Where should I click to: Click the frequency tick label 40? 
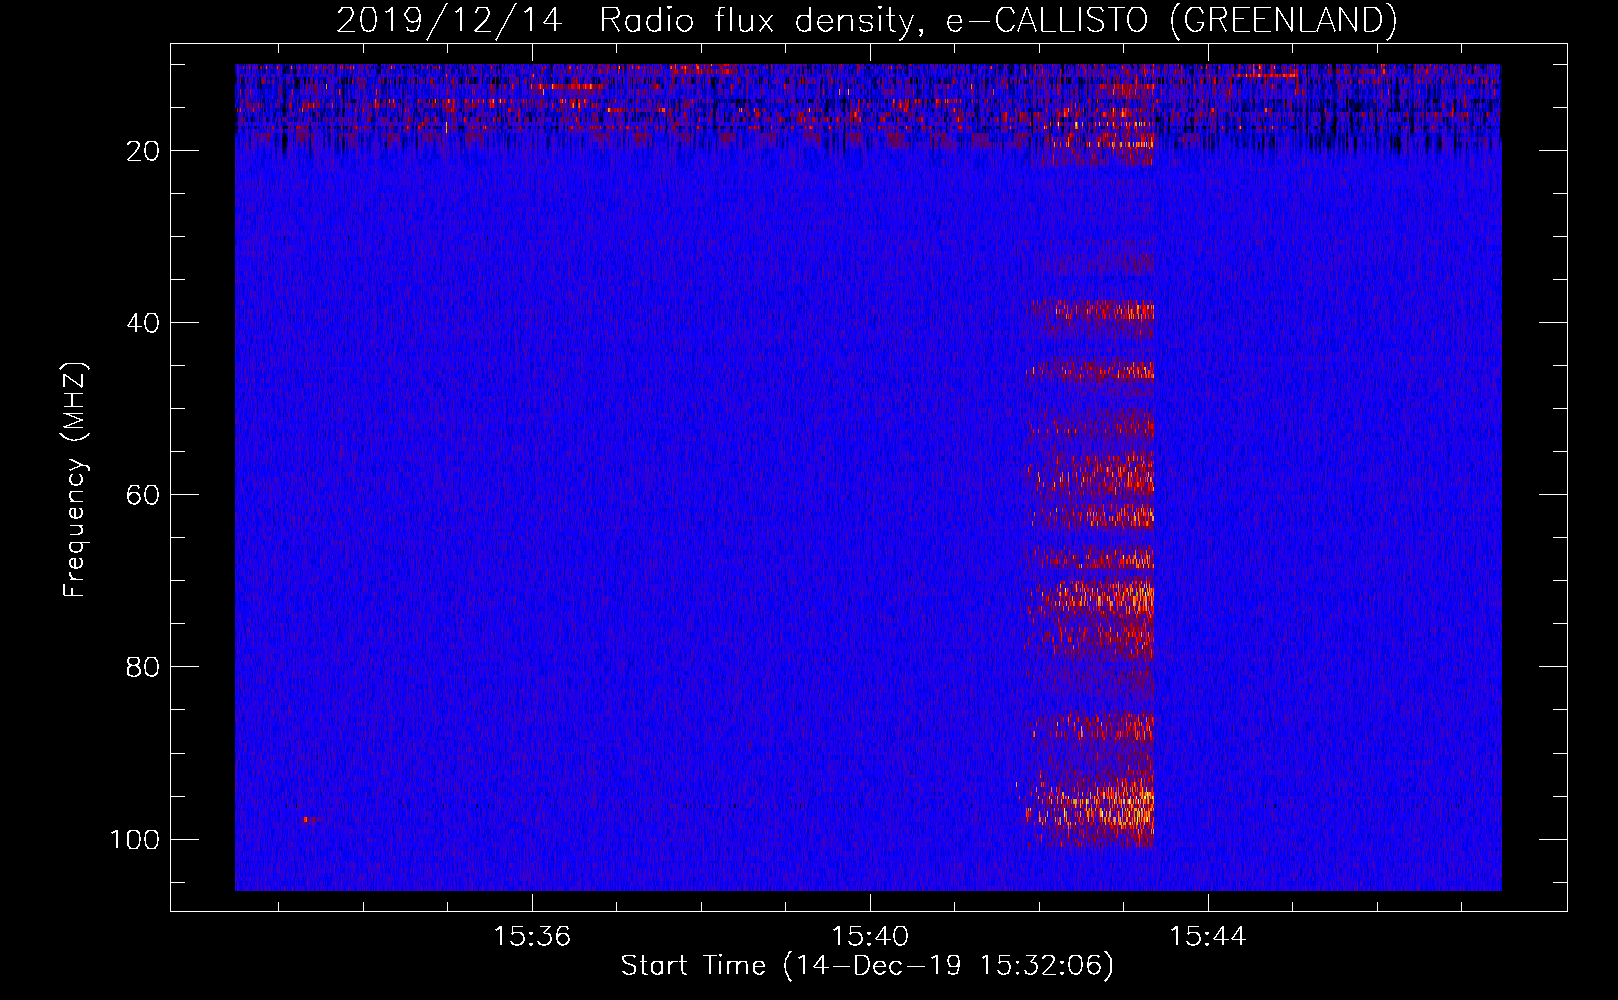(x=143, y=323)
